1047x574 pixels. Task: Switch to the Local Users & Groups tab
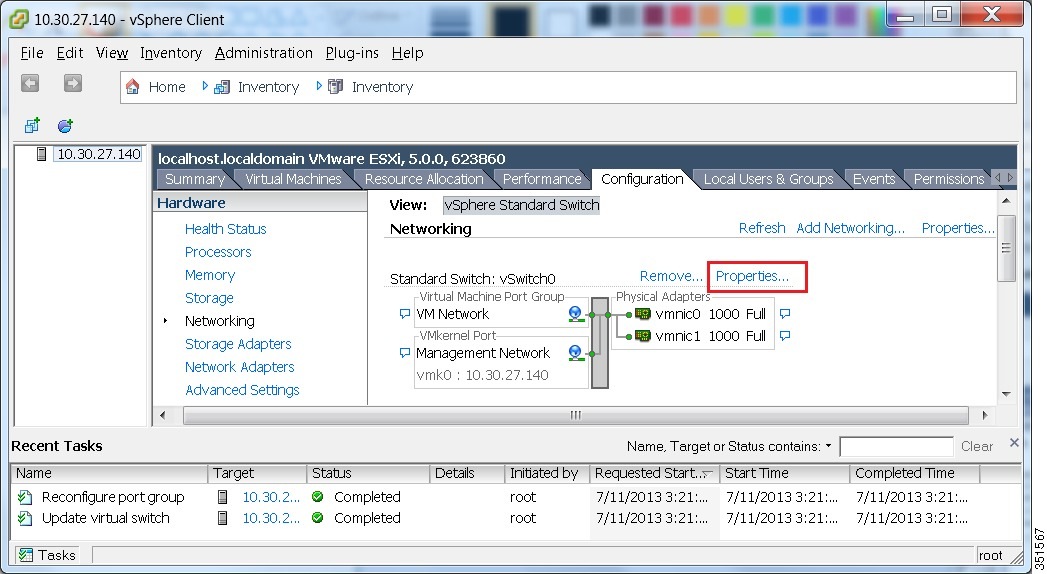[769, 179]
